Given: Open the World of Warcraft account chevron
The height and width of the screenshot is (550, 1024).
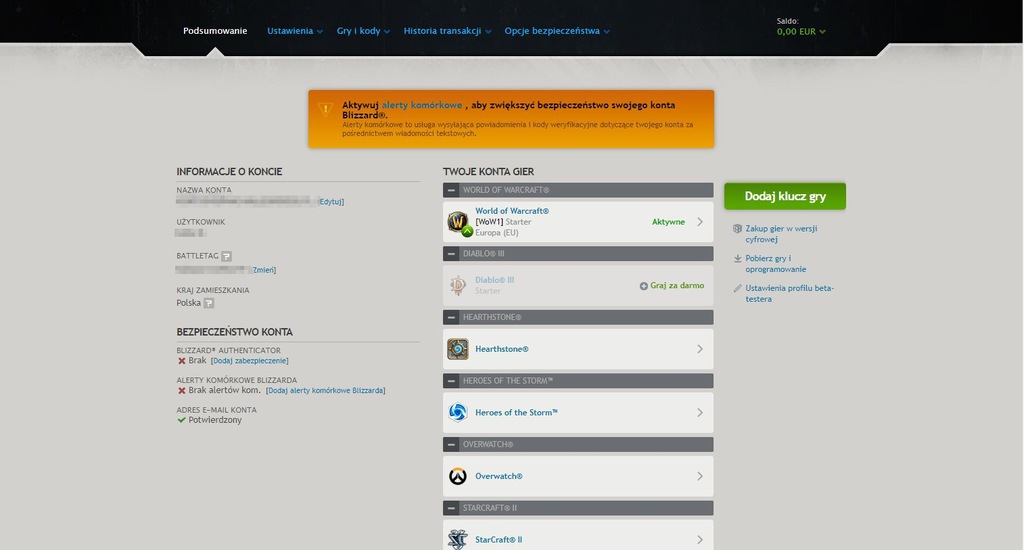Looking at the screenshot, I should tap(700, 222).
